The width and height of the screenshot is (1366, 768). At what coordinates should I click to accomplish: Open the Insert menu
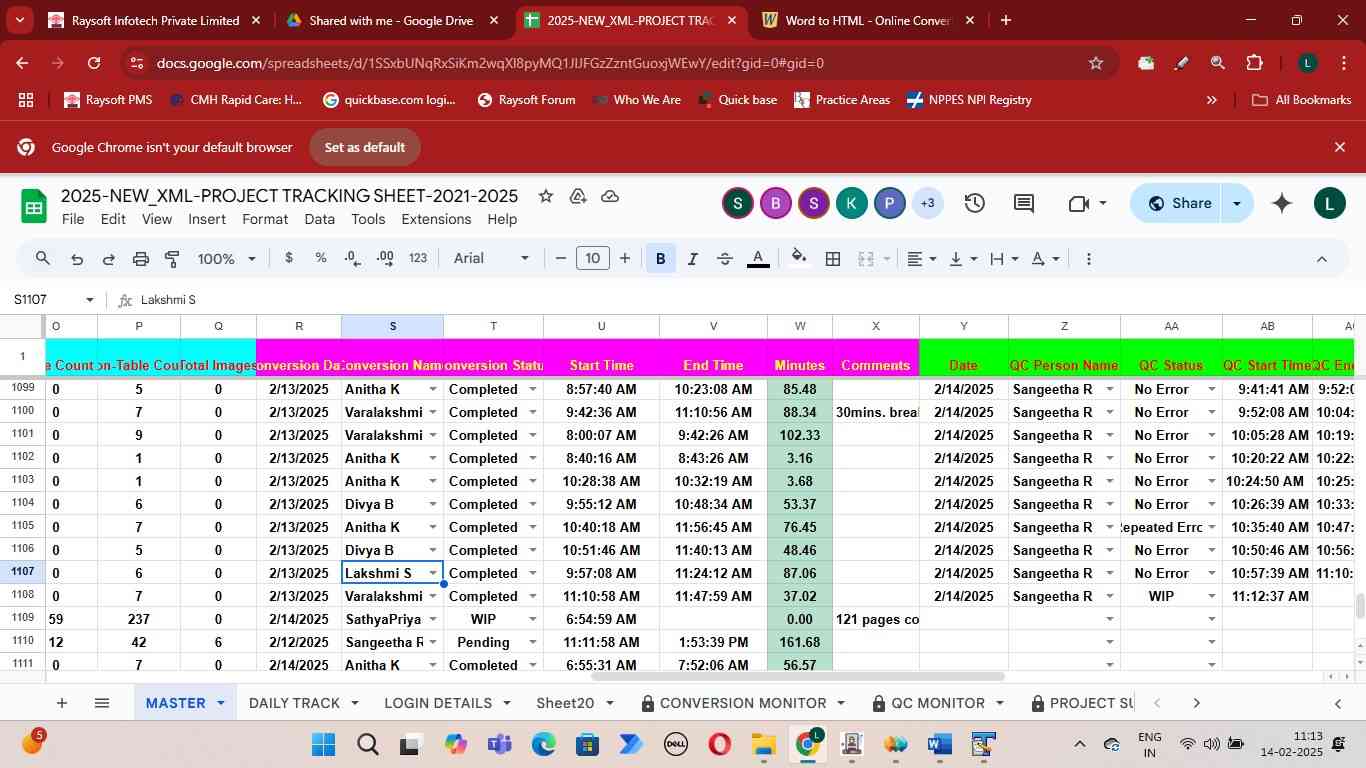pyautogui.click(x=207, y=219)
